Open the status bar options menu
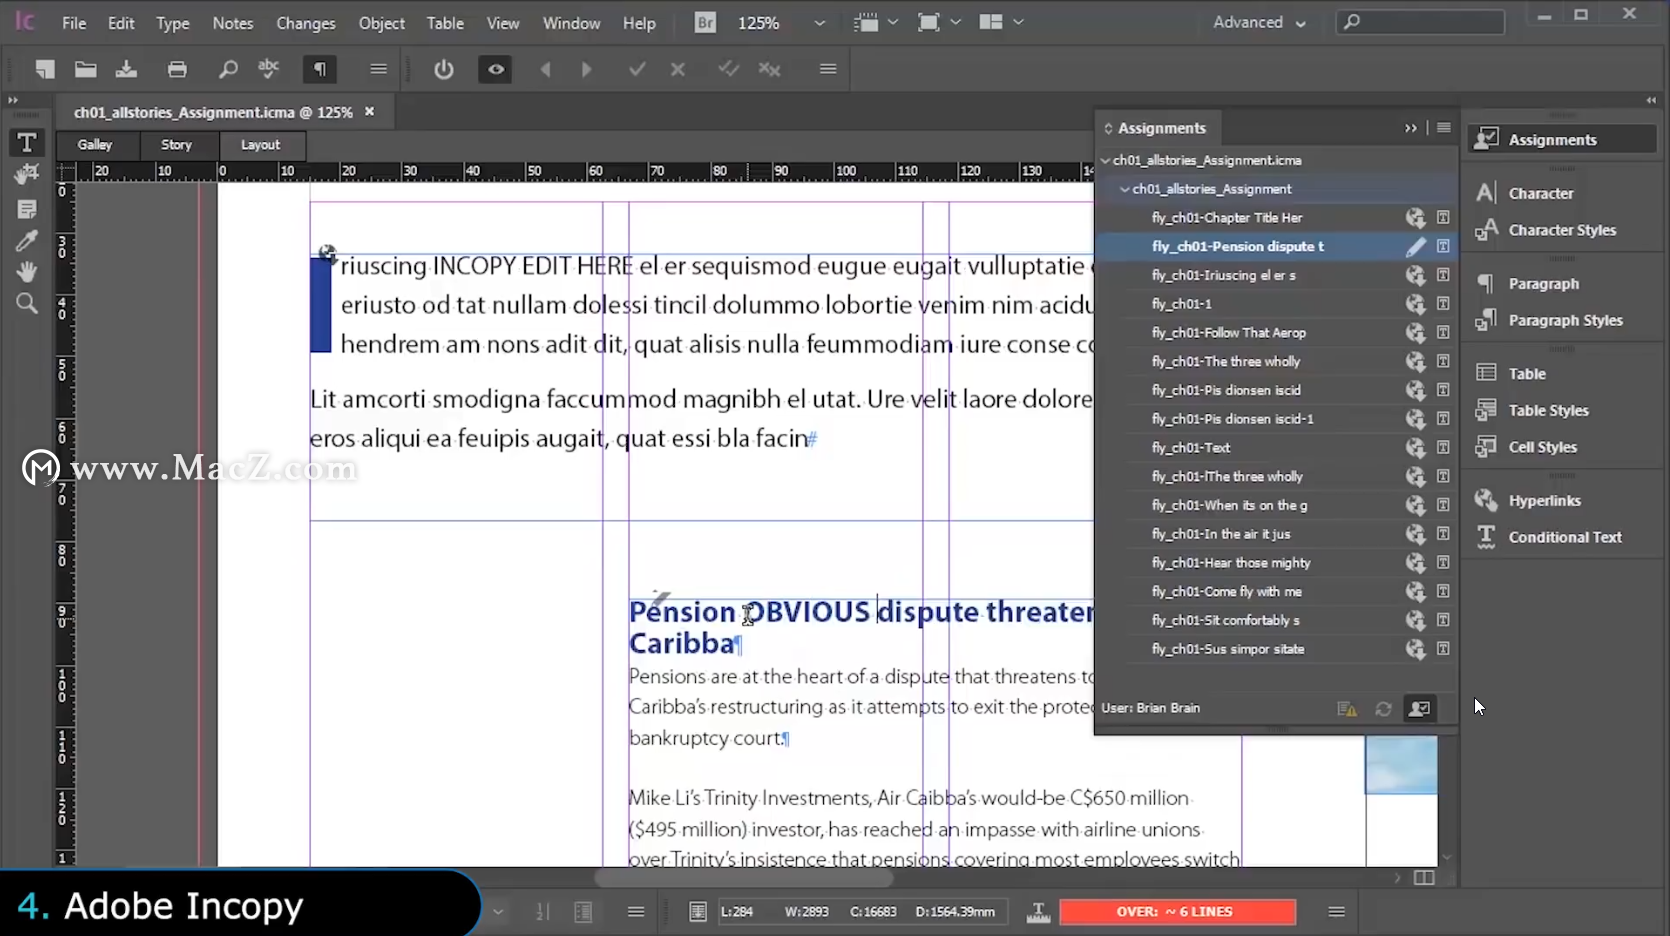 click(x=1336, y=912)
